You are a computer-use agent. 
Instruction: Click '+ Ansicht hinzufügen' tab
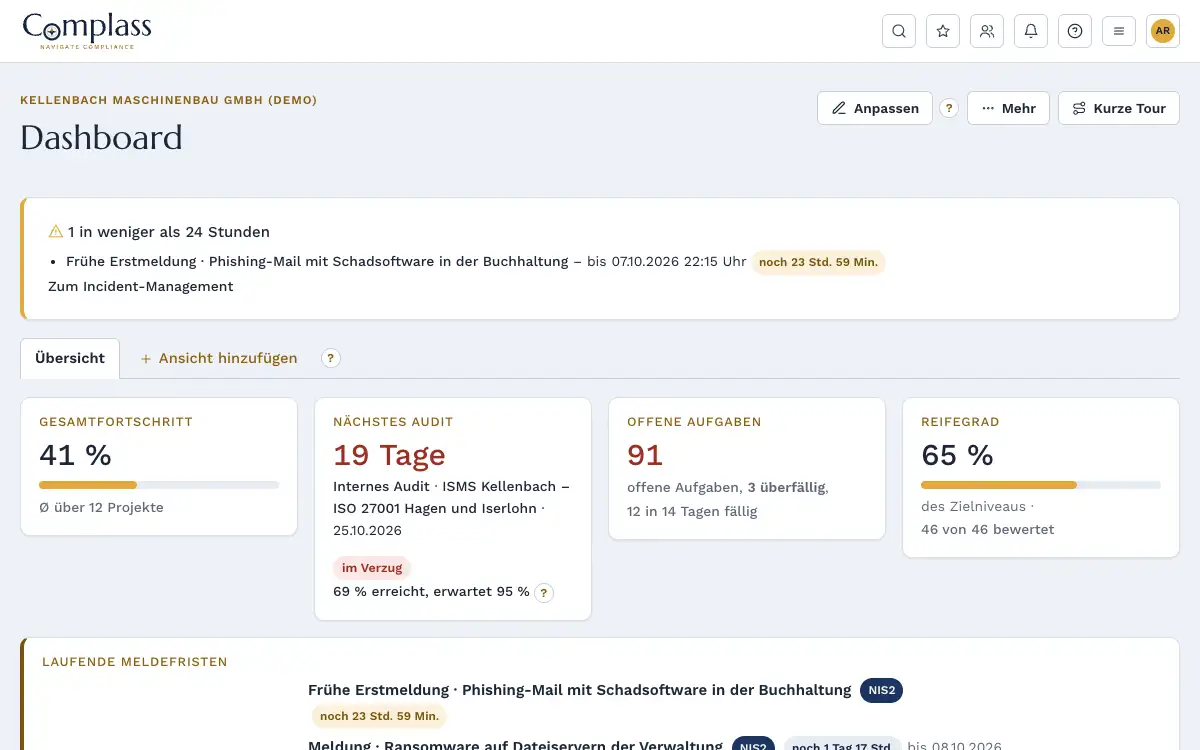[219, 358]
